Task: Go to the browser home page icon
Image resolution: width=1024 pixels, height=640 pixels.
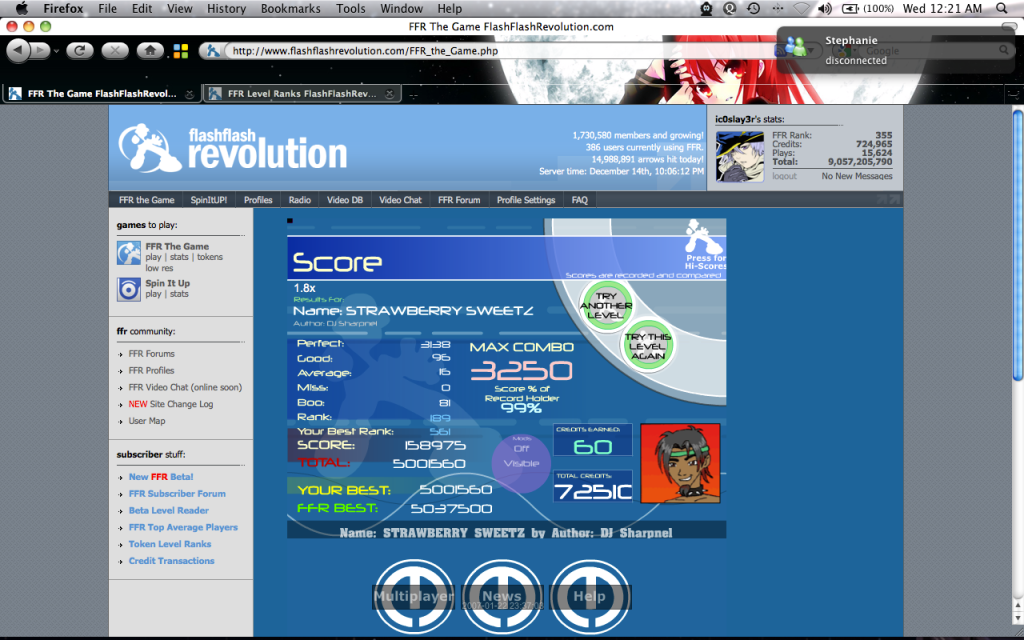Action: coord(149,50)
